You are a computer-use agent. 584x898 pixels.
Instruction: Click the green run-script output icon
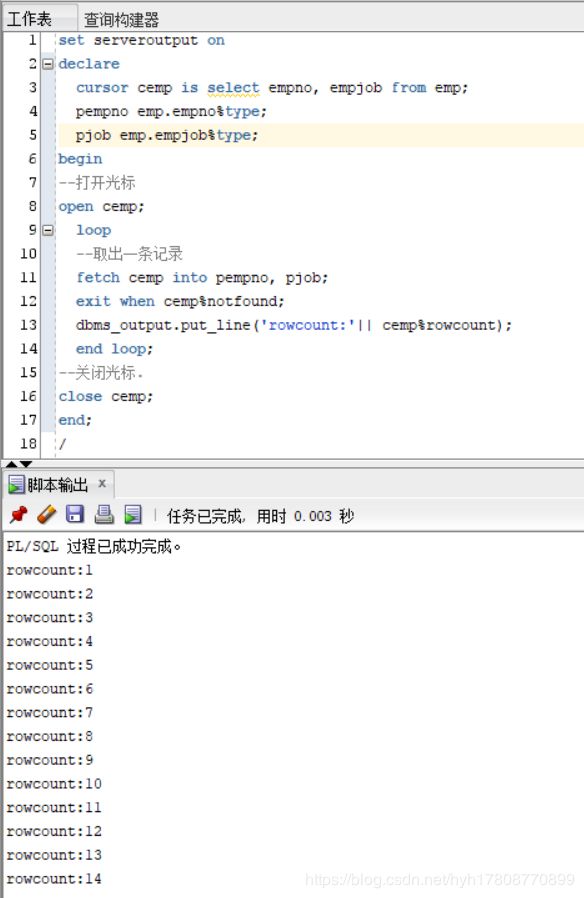pyautogui.click(x=133, y=514)
